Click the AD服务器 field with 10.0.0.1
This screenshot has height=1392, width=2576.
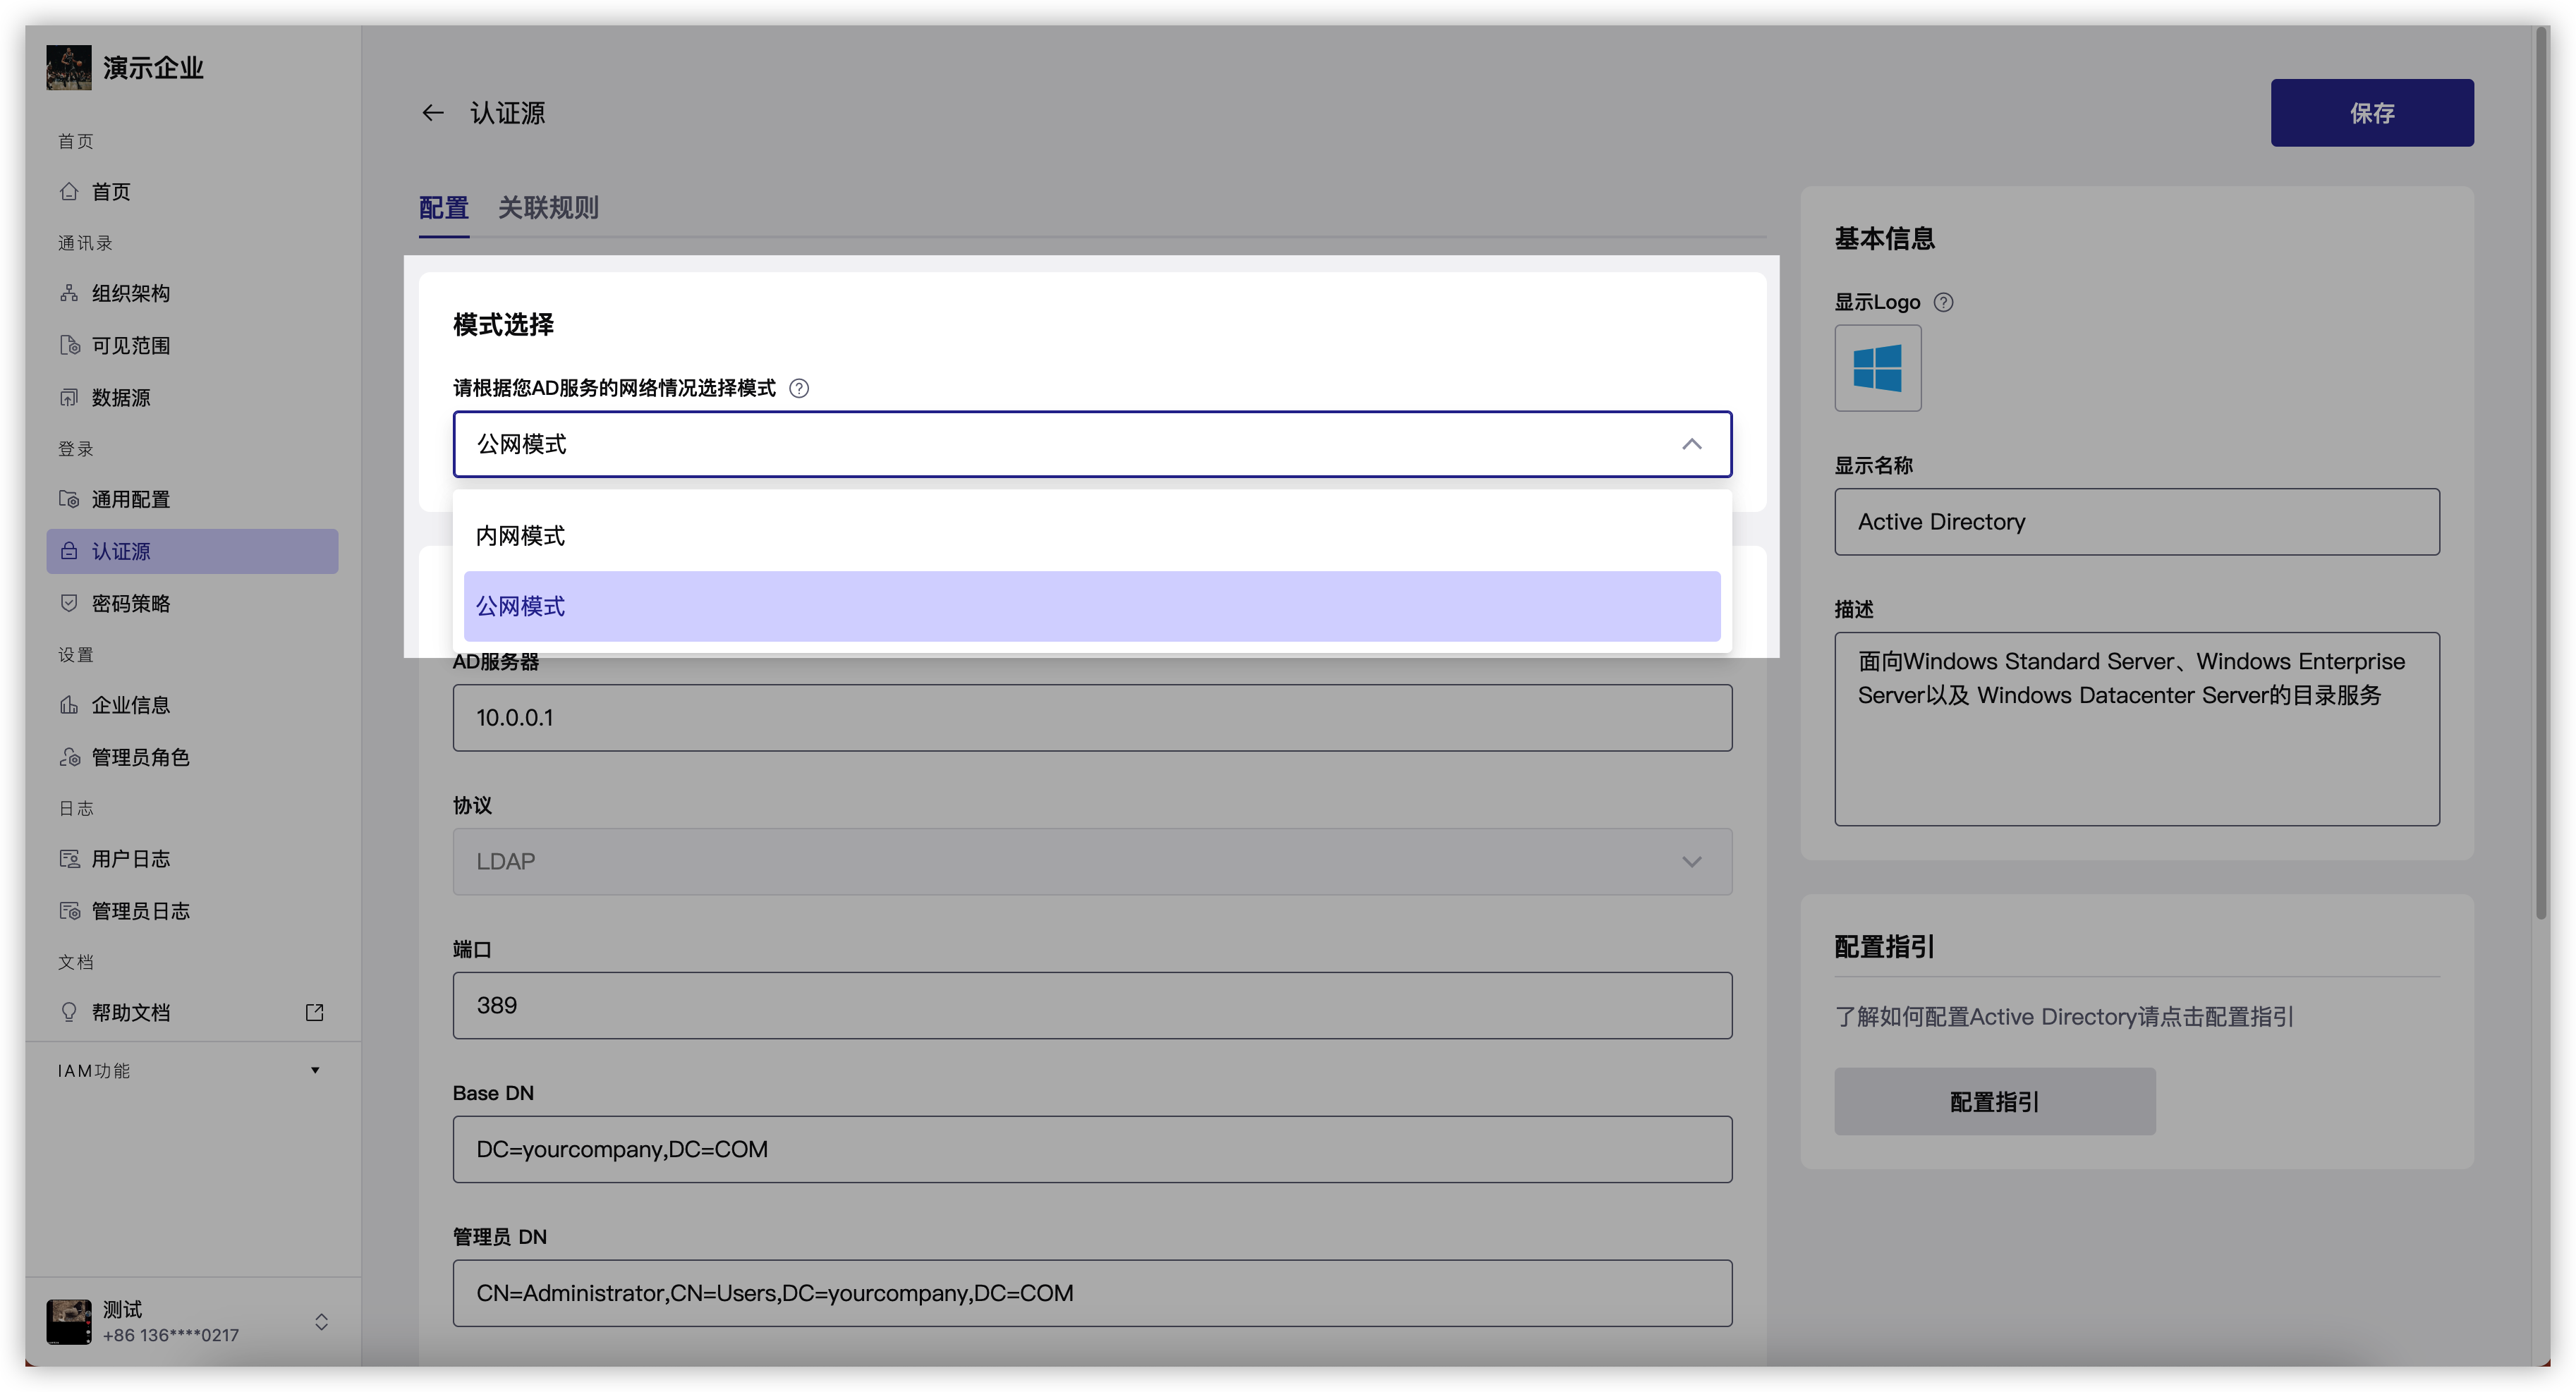1092,718
